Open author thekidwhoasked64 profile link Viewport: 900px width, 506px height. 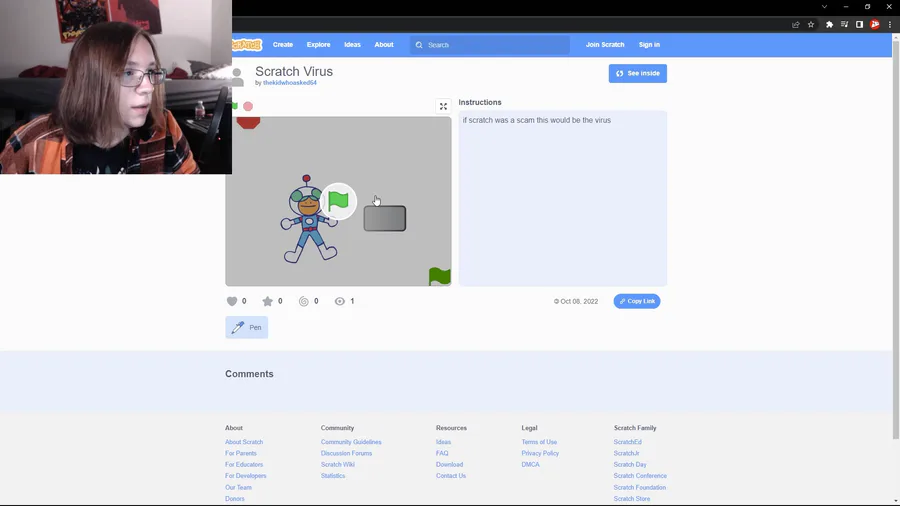click(289, 83)
